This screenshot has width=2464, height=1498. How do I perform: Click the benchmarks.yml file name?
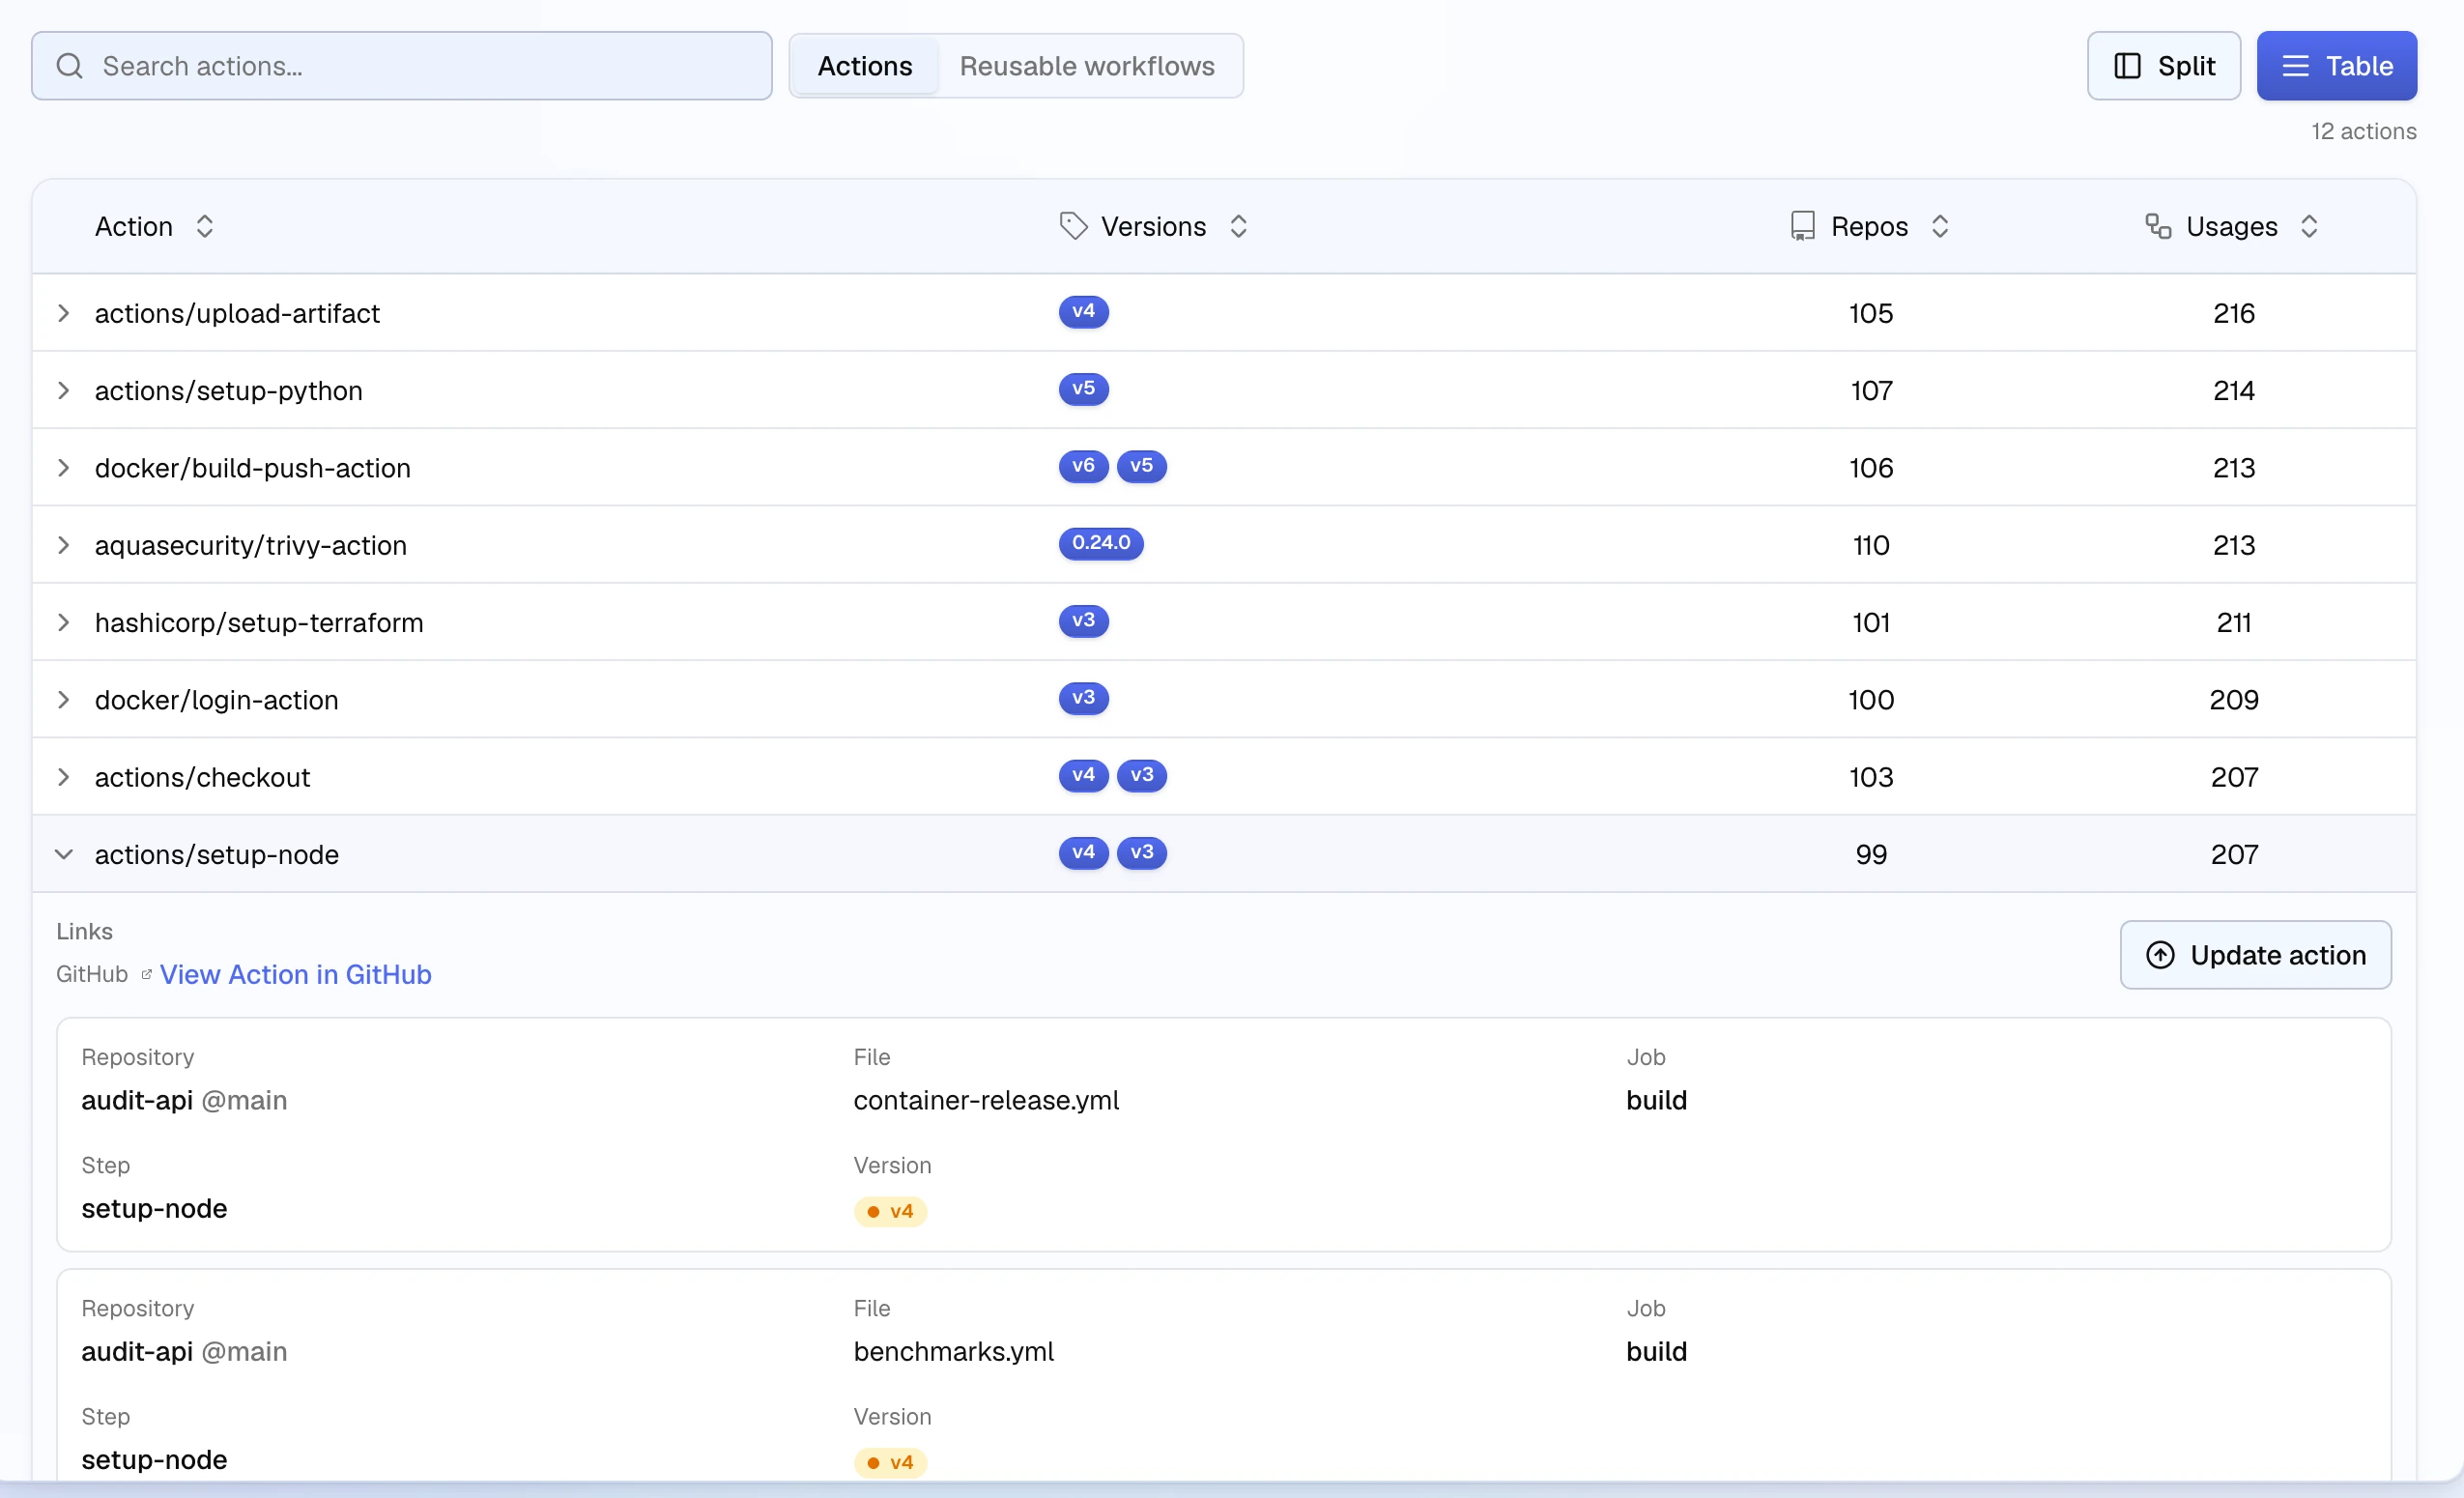(953, 1351)
